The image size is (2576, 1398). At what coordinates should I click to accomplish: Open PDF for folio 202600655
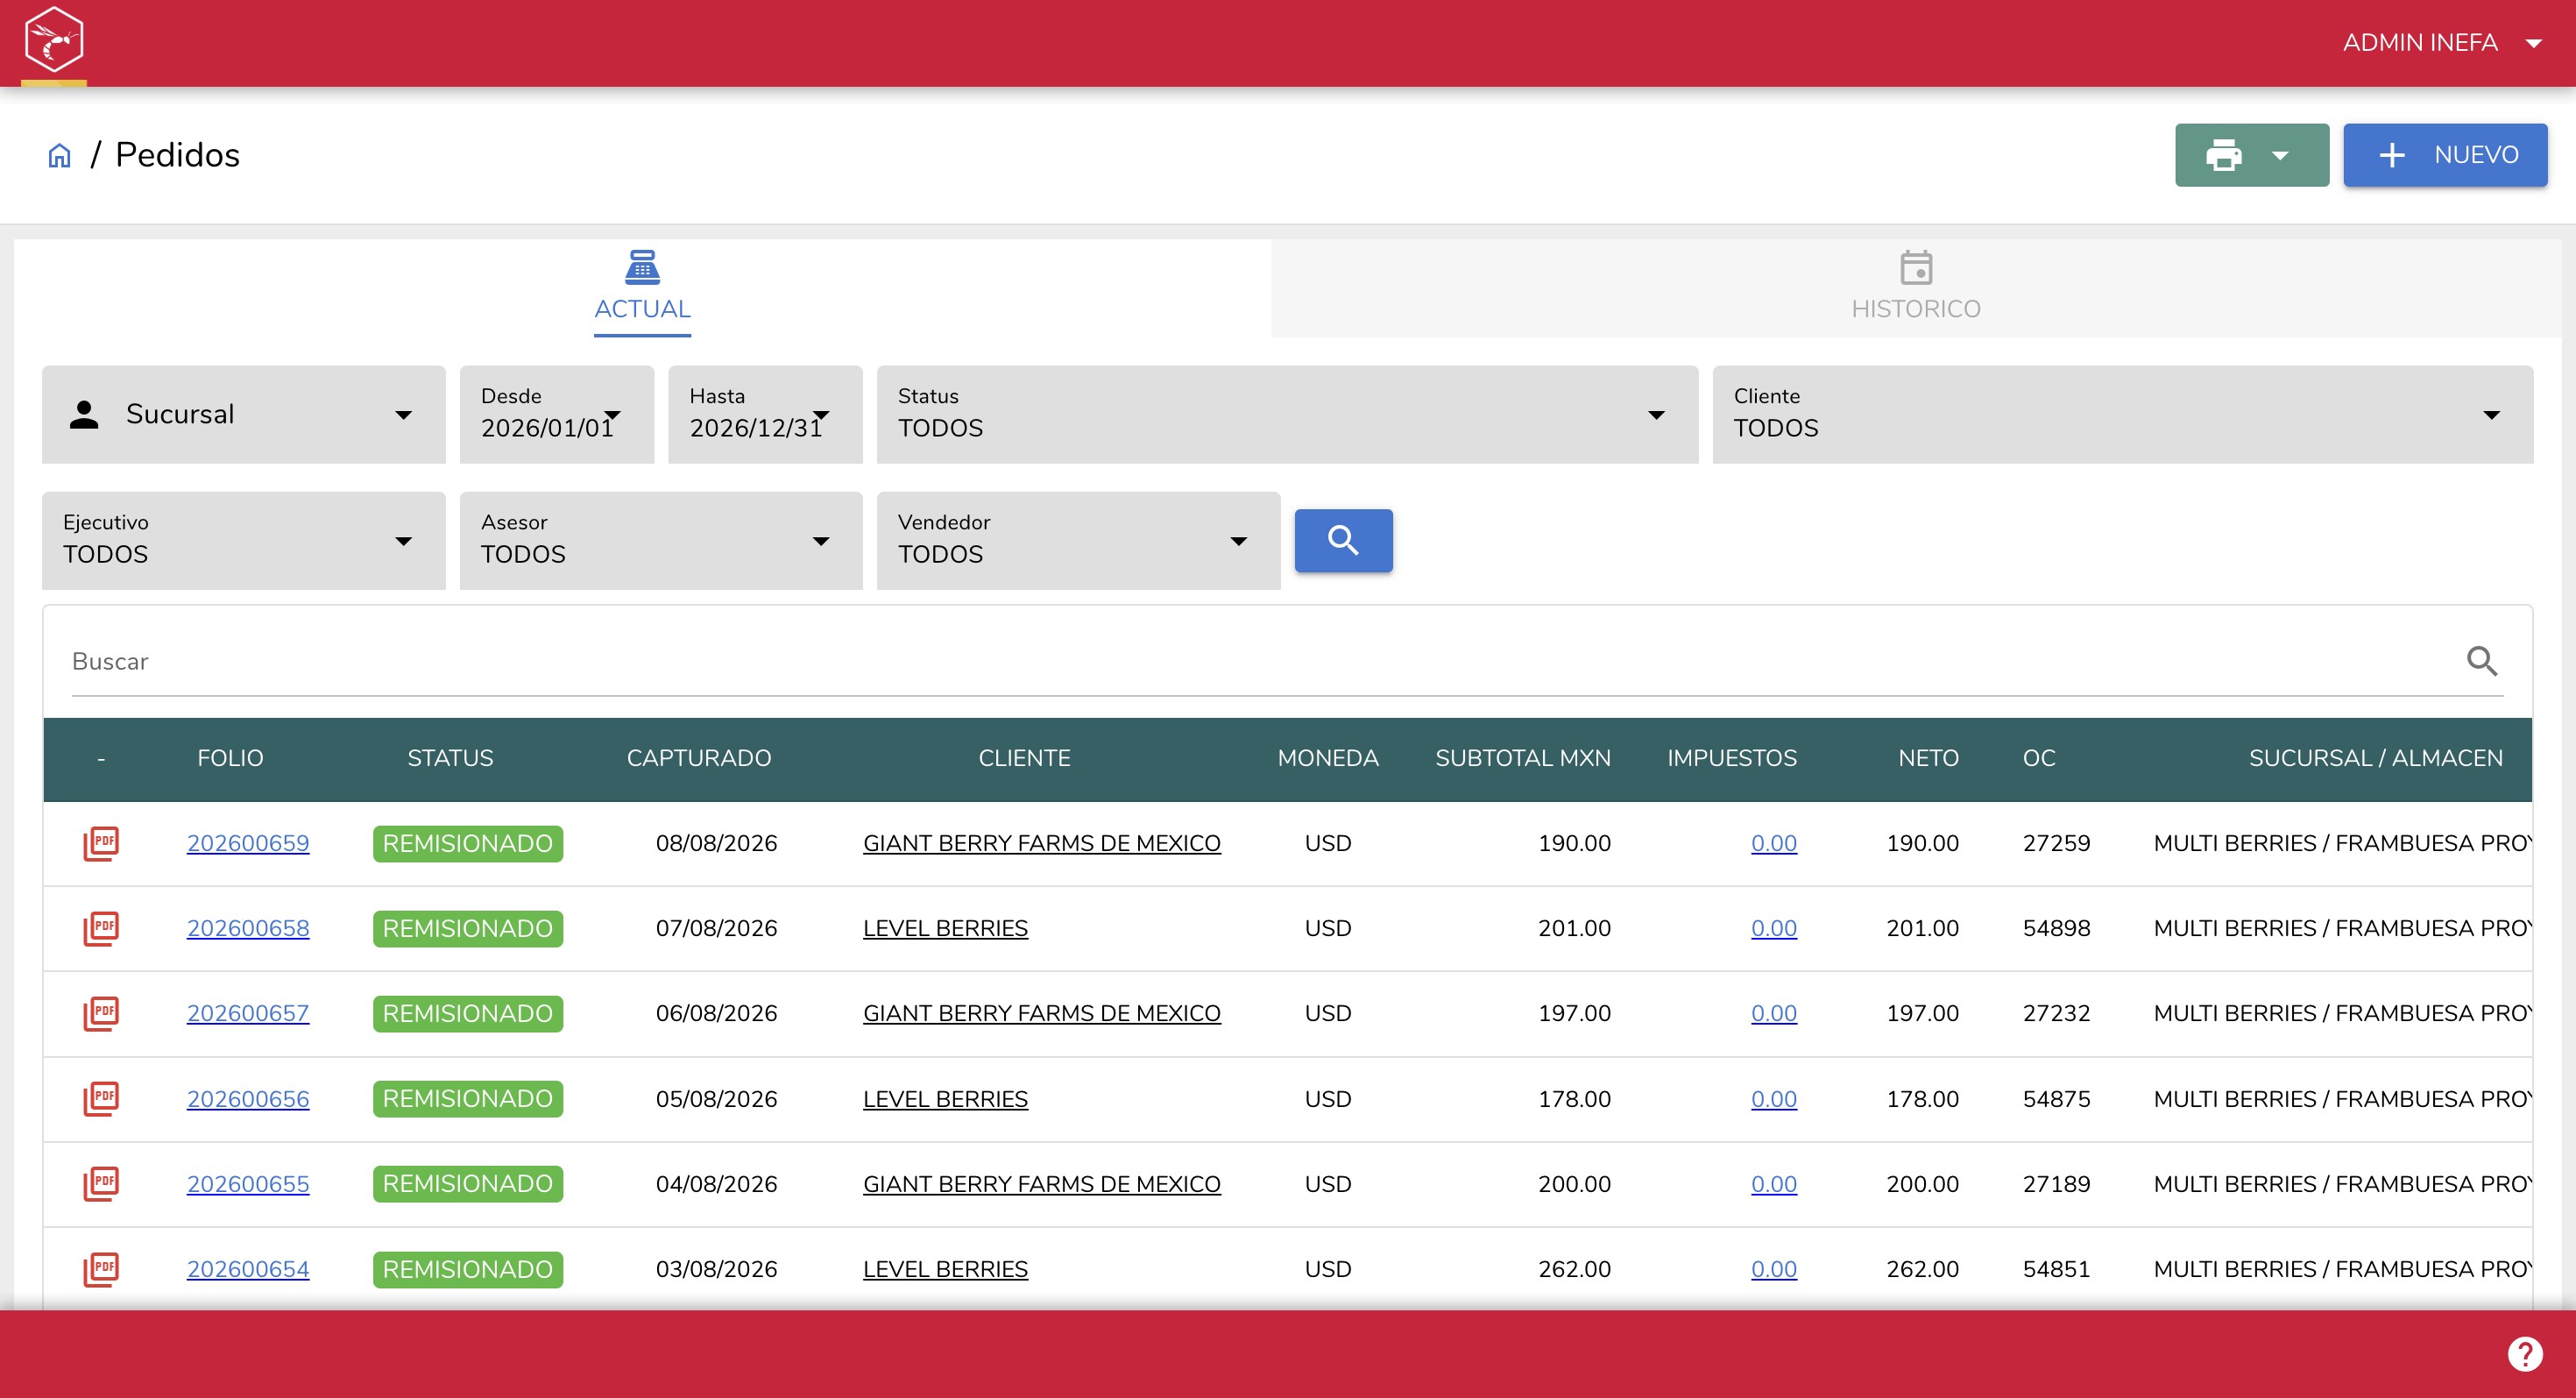[x=101, y=1184]
